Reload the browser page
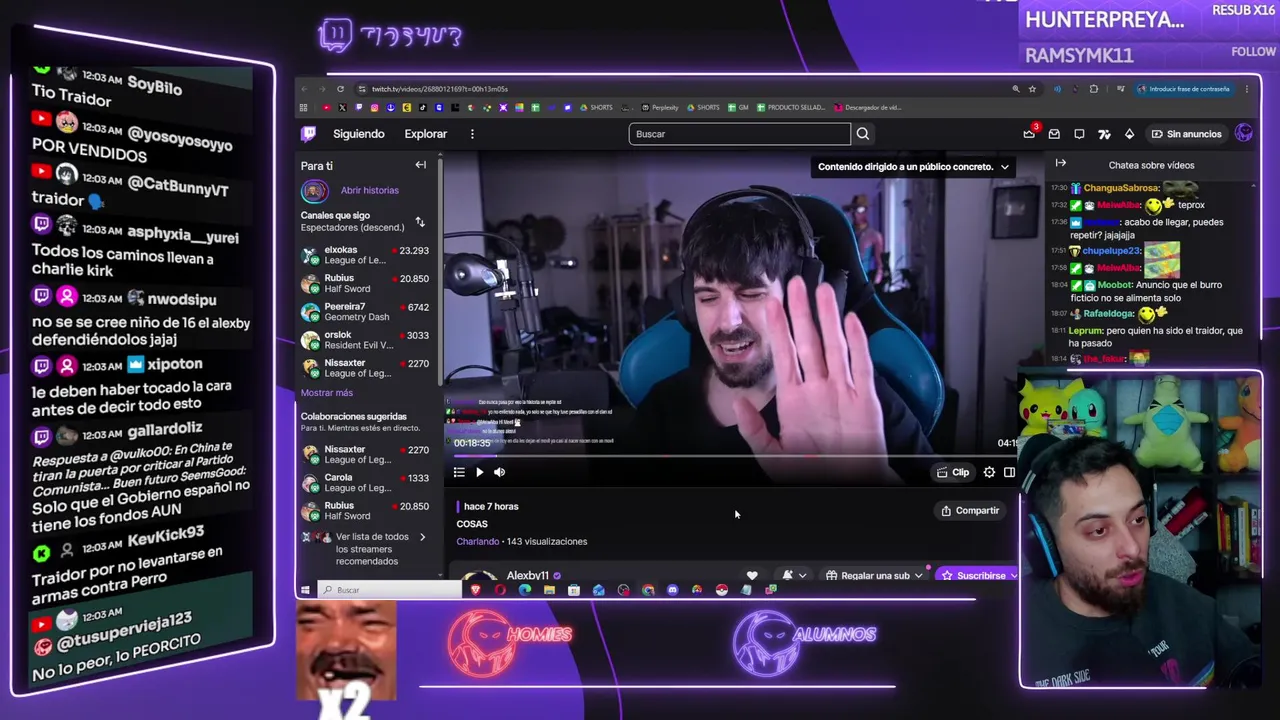 (x=340, y=89)
